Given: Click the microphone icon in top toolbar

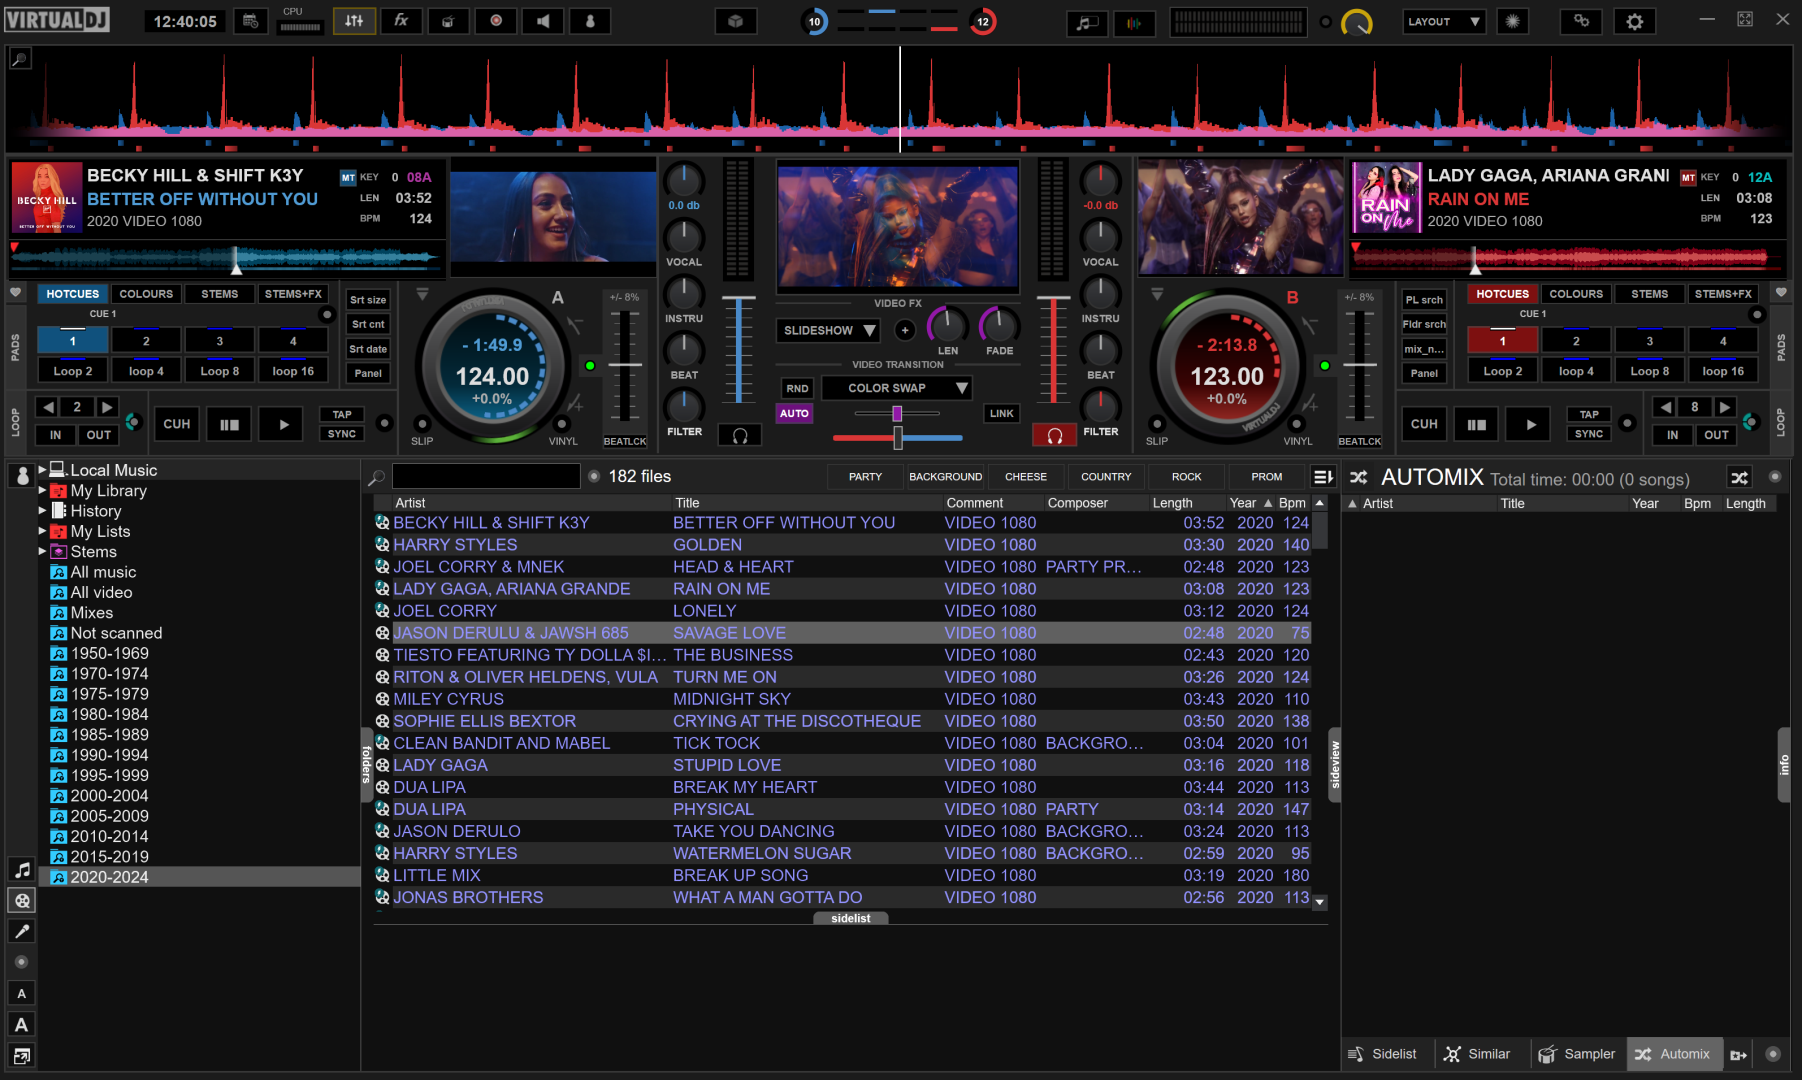Looking at the screenshot, I should point(590,21).
